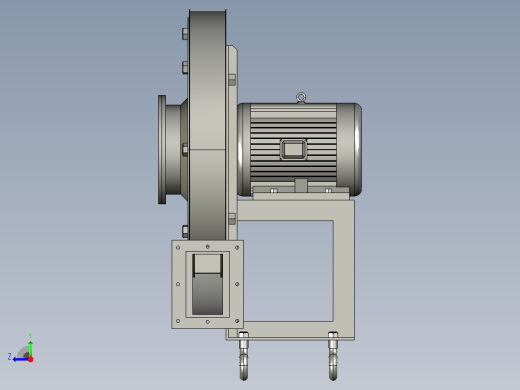Pick the round inlet flange on the left
Screen dimensions: 520x390
[162, 149]
